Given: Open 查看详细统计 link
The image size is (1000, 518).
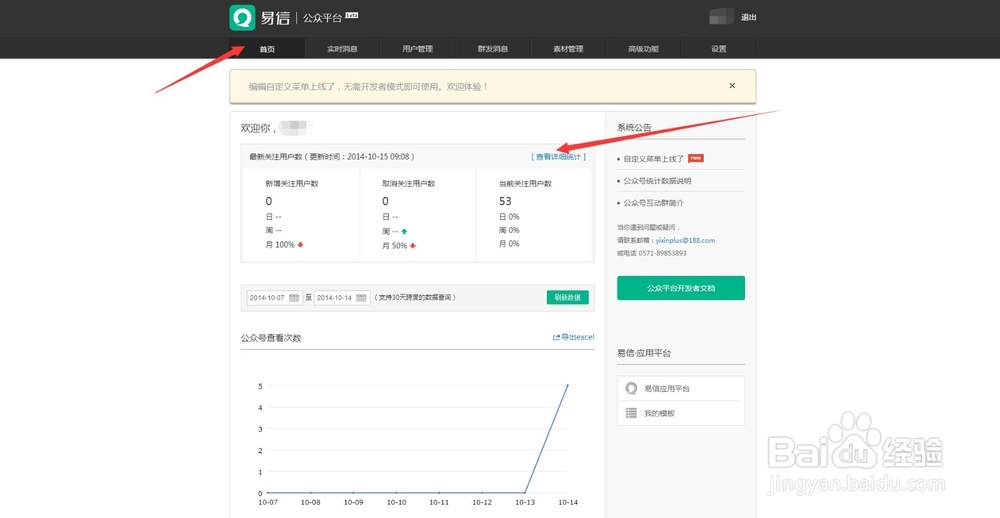Looking at the screenshot, I should (x=558, y=156).
